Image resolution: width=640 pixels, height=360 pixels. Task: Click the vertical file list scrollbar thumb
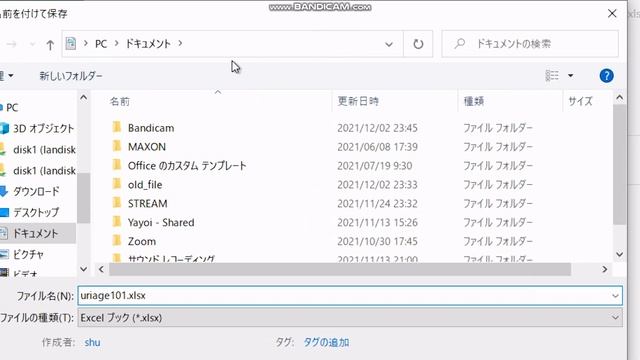coord(619,164)
